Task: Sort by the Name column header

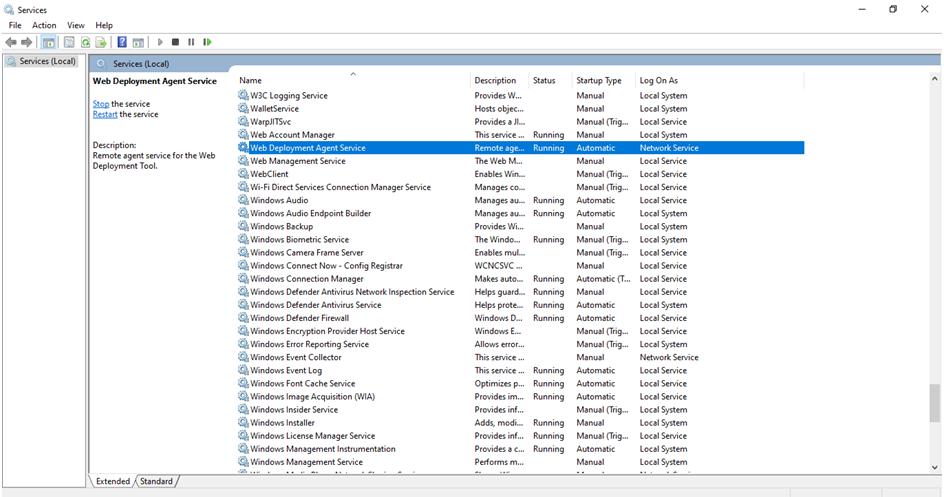Action: [x=352, y=81]
